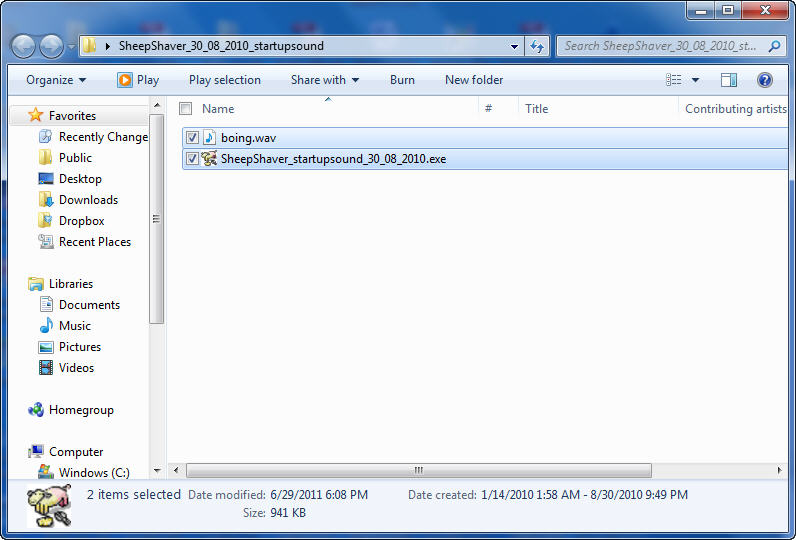Viewport: 796px width, 540px height.
Task: Click the Computer icon in navigation
Action: pos(36,451)
